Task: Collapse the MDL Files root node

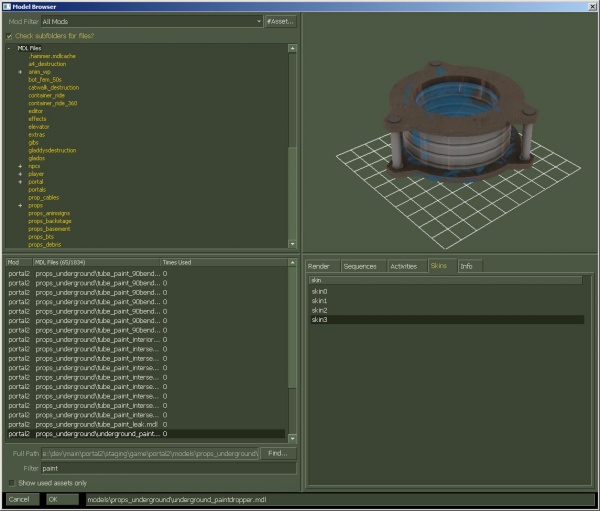Action: (x=9, y=48)
